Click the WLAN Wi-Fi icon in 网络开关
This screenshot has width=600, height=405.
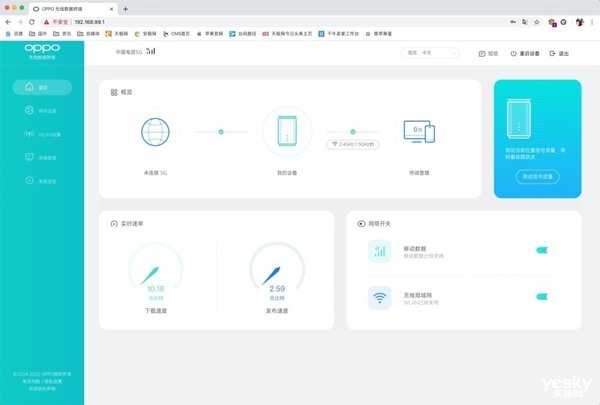[x=380, y=296]
